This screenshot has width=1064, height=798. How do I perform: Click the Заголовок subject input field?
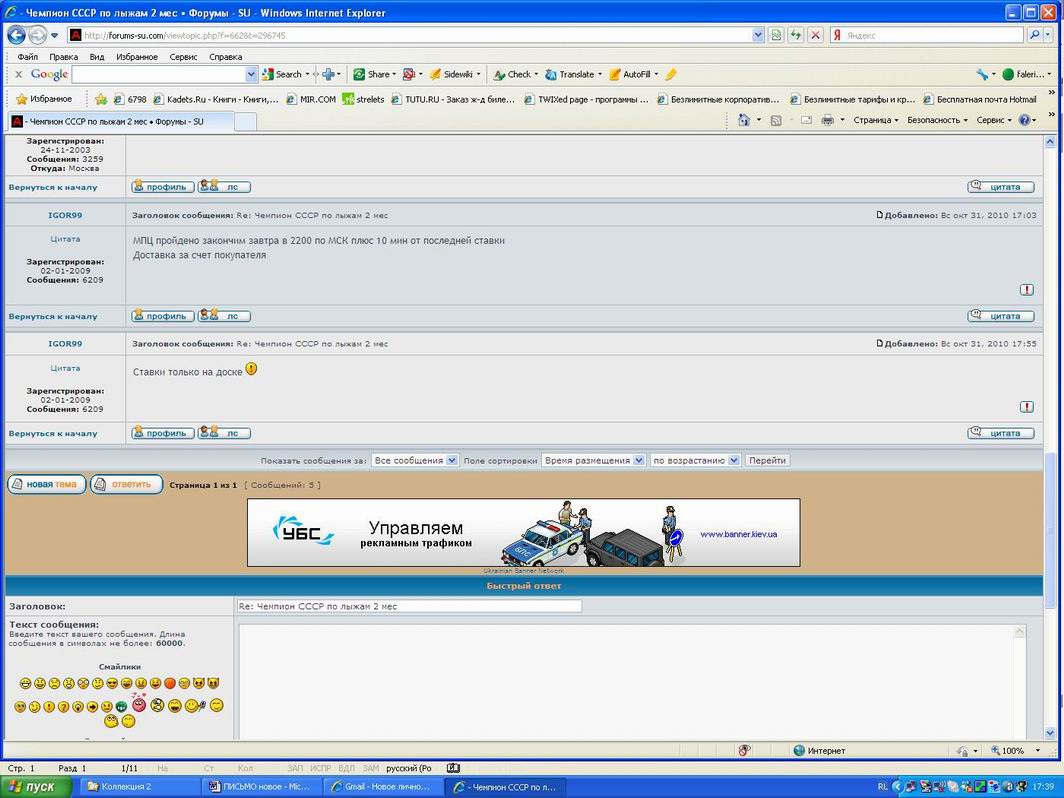point(409,606)
